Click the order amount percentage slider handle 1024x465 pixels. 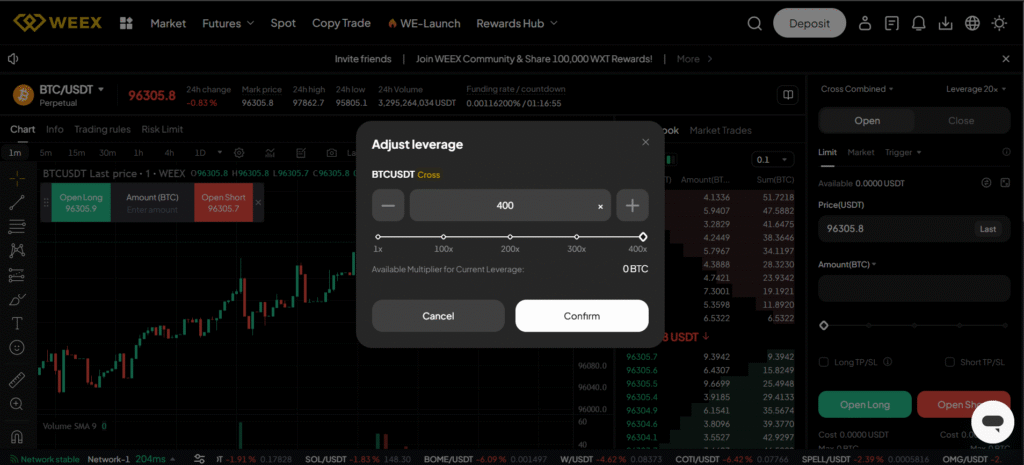[x=824, y=325]
